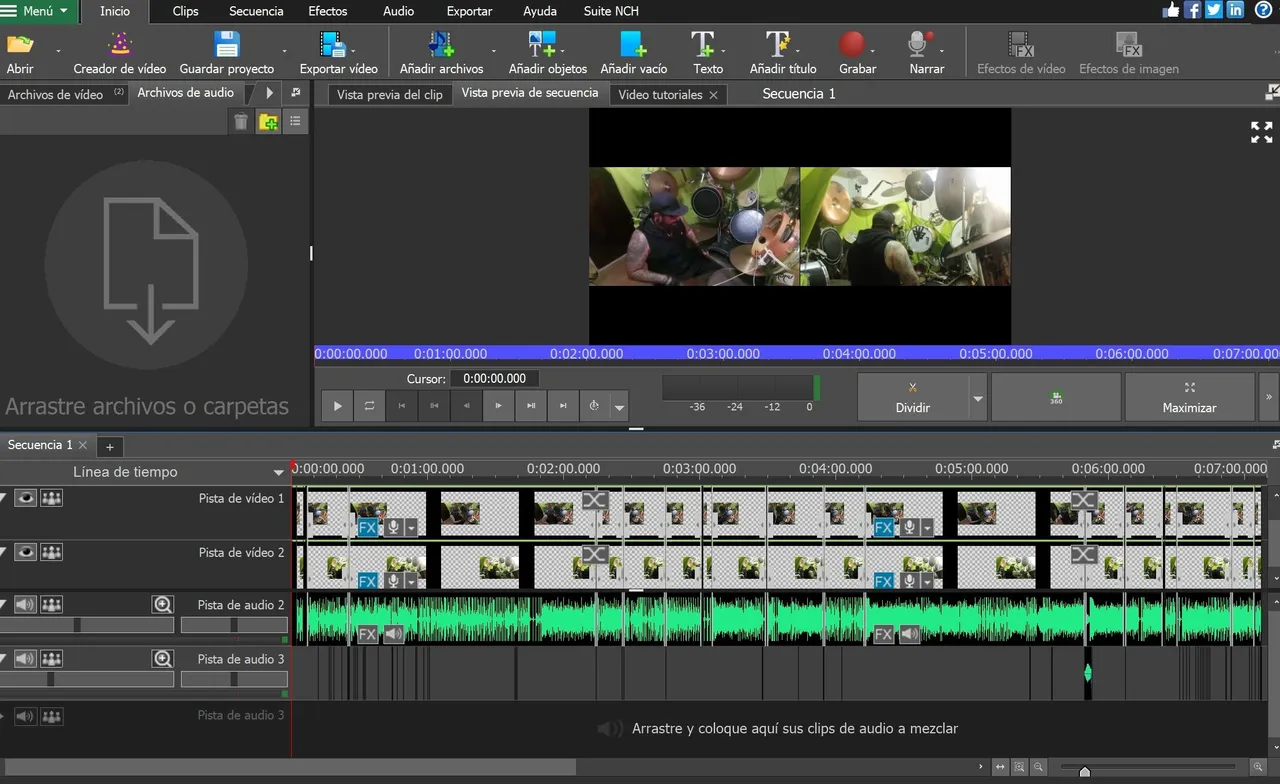Click the Exportar vídeo icon

point(332,44)
